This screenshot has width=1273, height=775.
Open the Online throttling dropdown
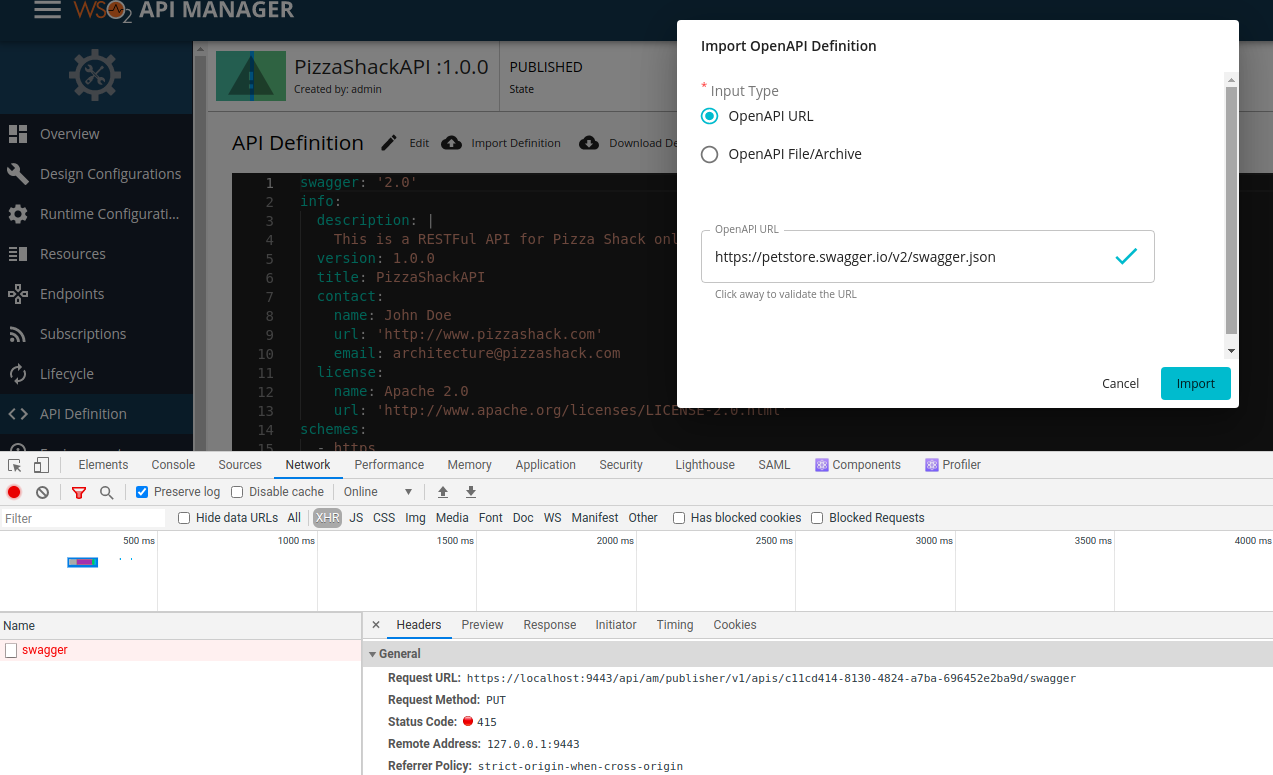coord(378,492)
